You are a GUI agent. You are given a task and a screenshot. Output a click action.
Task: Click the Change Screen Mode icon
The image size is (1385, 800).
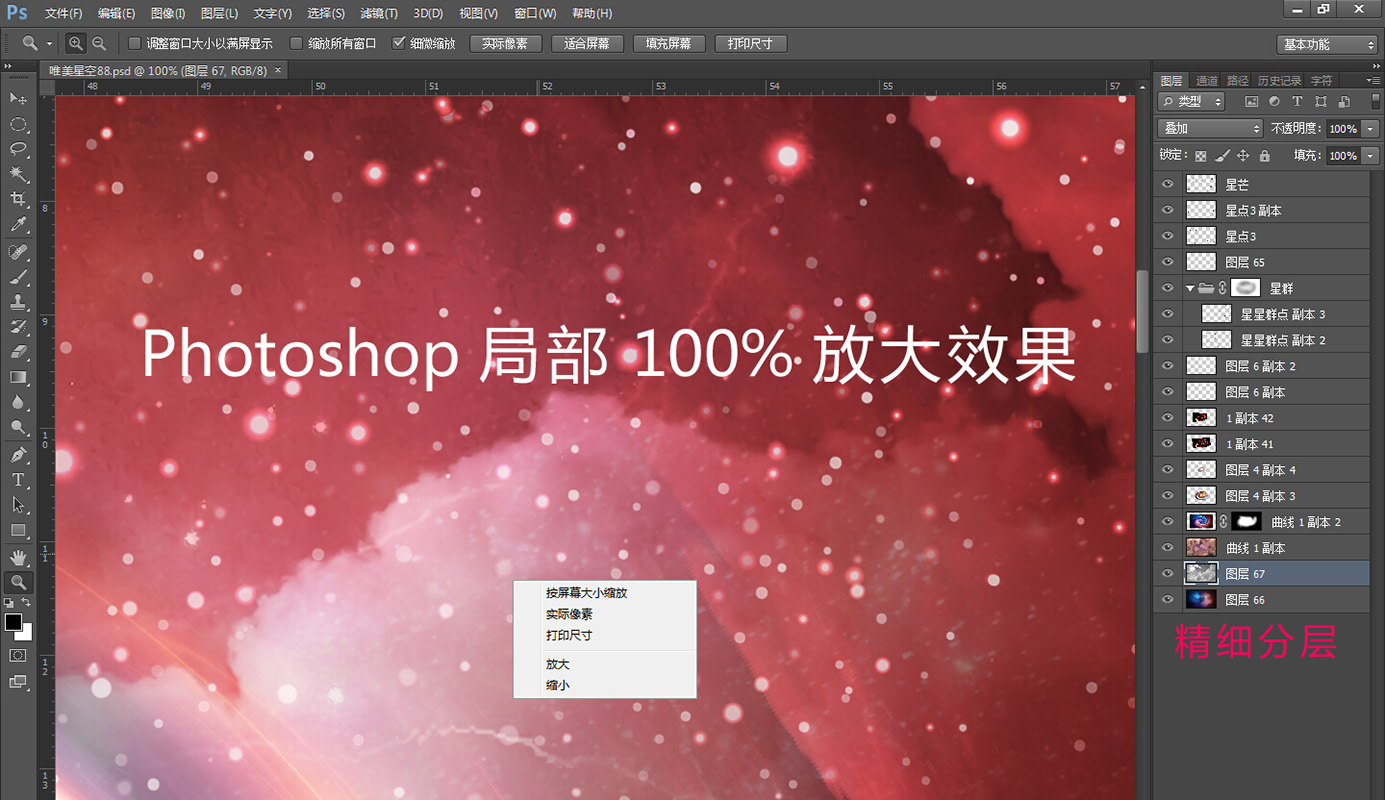tap(18, 681)
